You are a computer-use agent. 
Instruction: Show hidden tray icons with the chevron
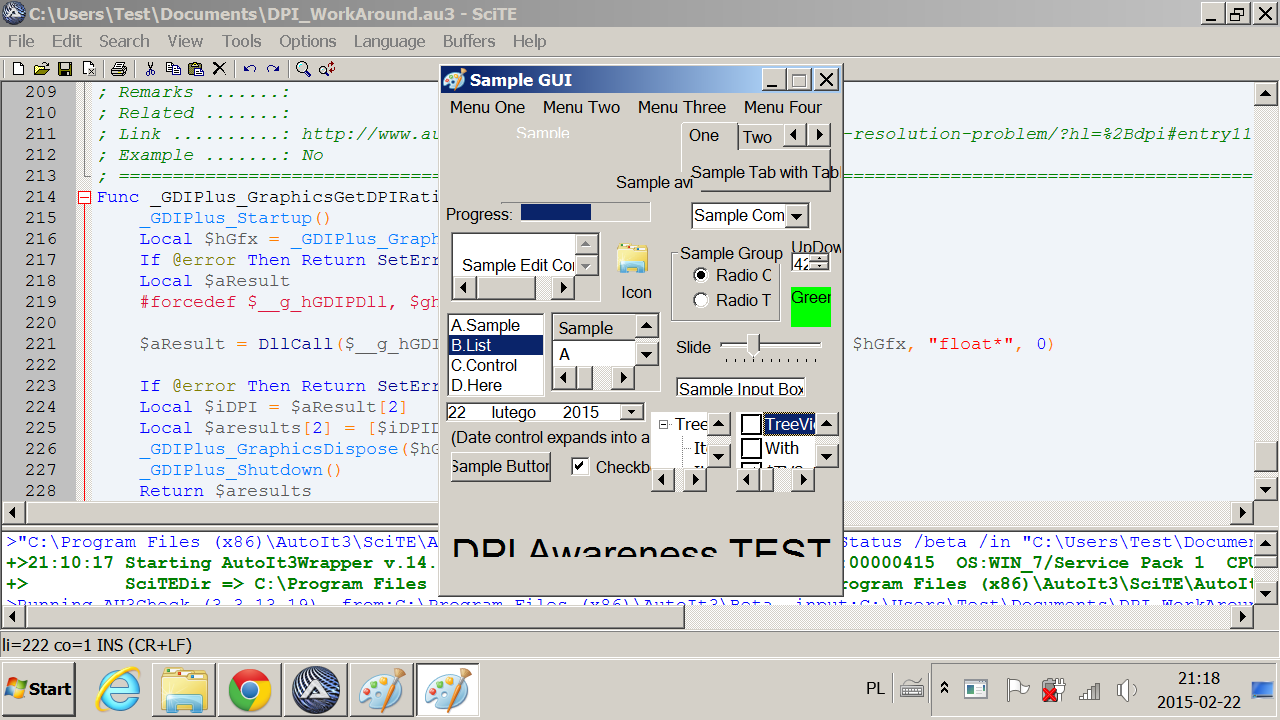(x=944, y=688)
